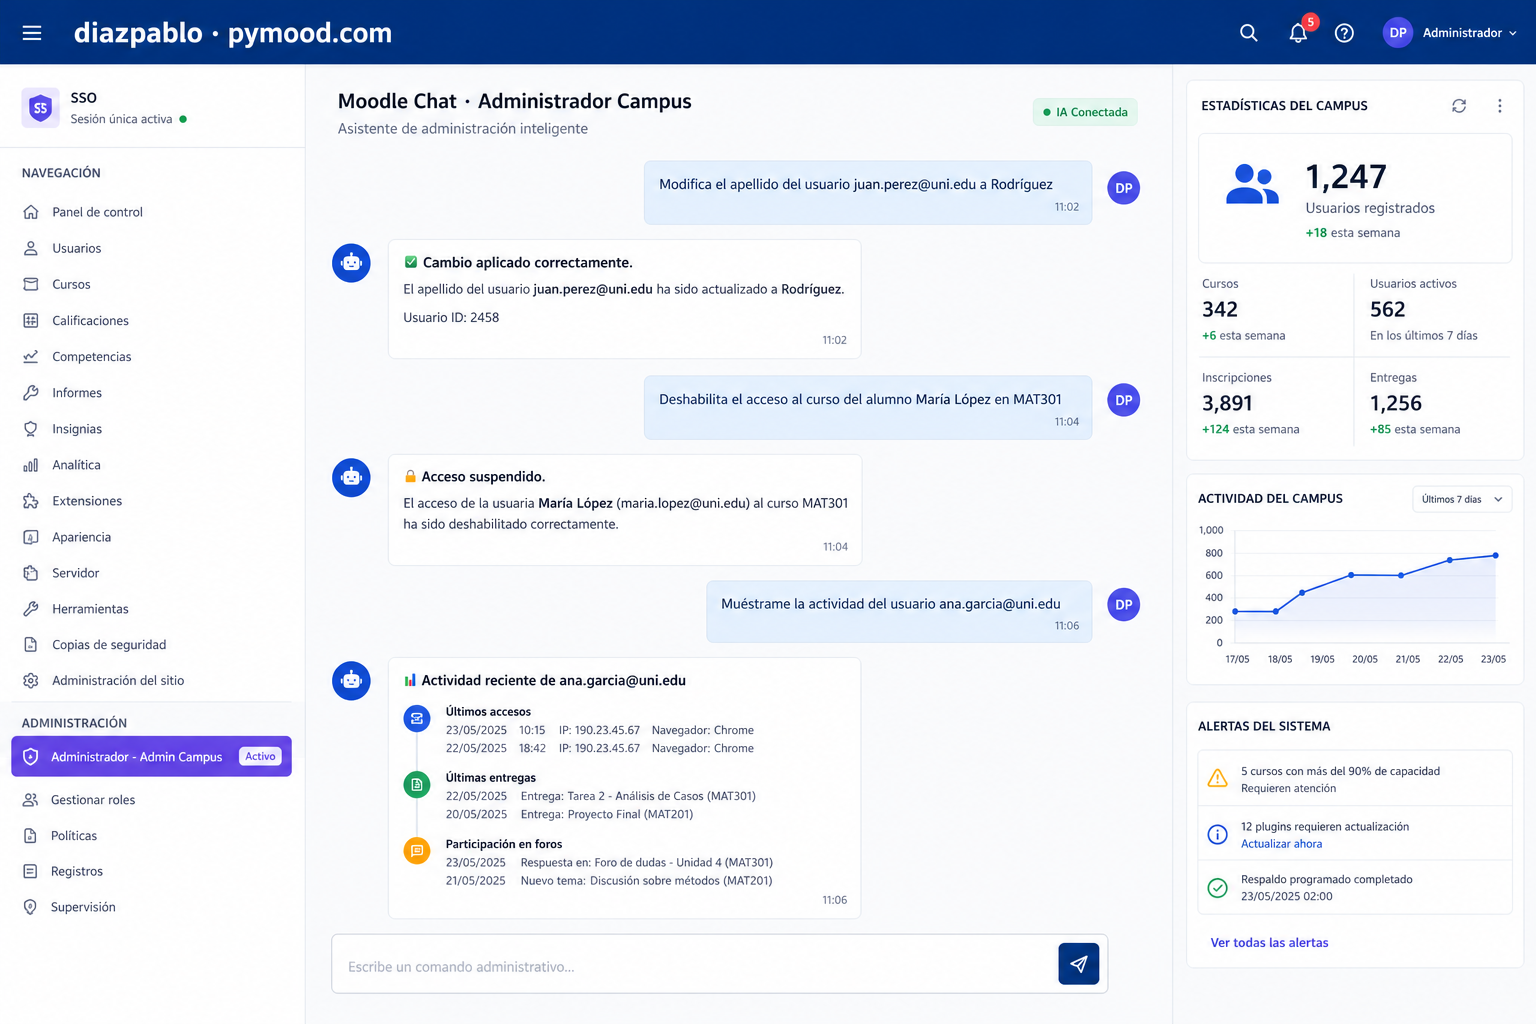Open Últimos 7 días dropdown

click(x=1462, y=499)
